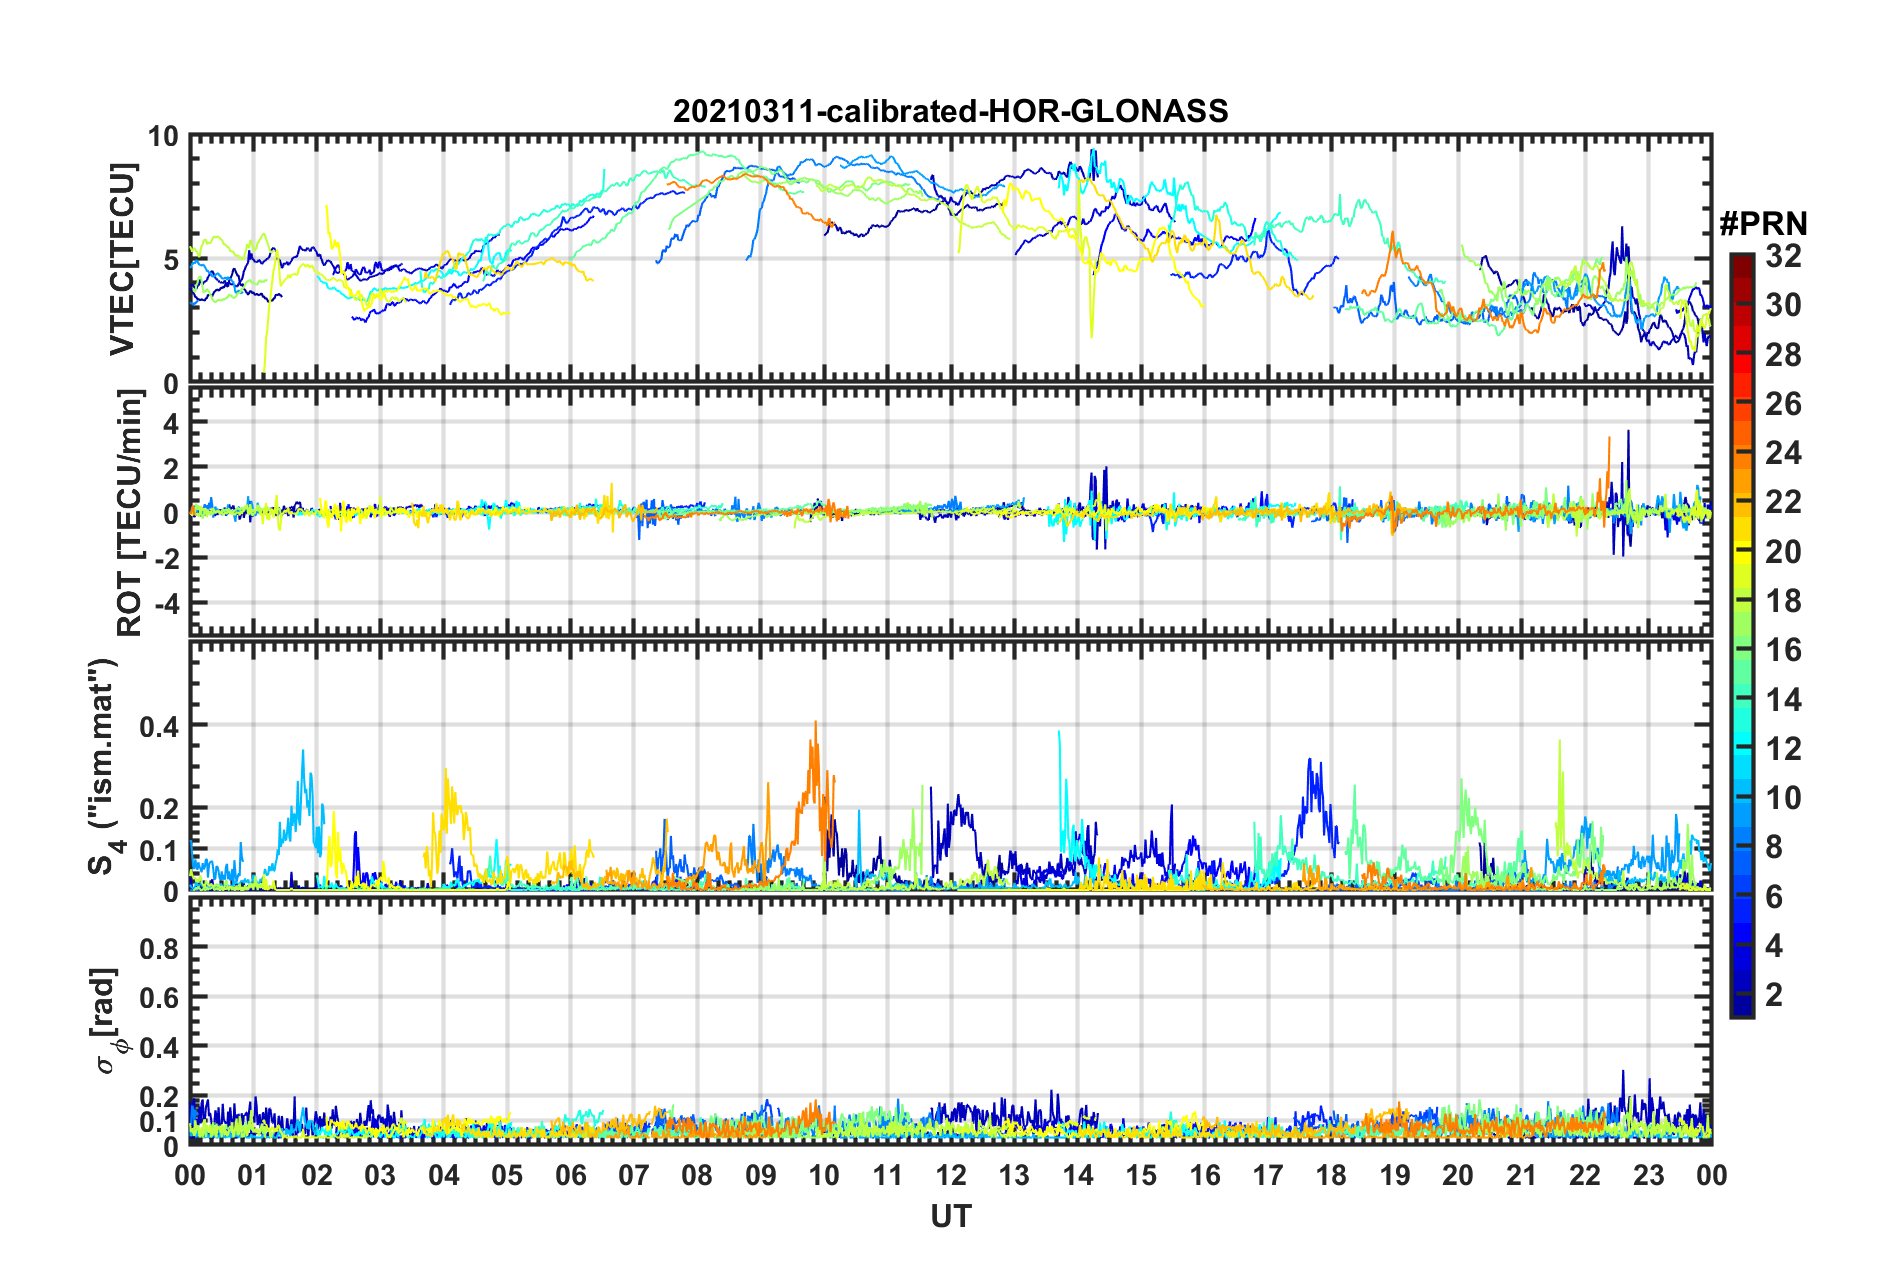Viewport: 1902px width, 1272px height.
Task: Click the -2 tick on ROT axis
Action: 166,559
